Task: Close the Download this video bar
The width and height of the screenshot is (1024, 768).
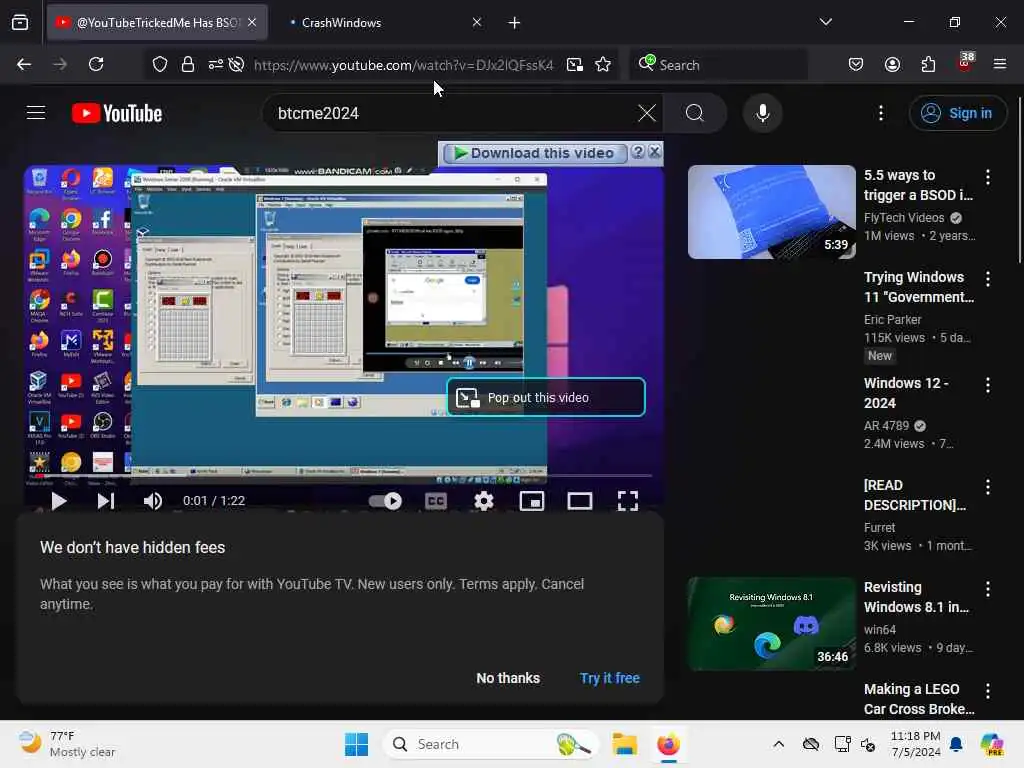Action: click(x=654, y=152)
